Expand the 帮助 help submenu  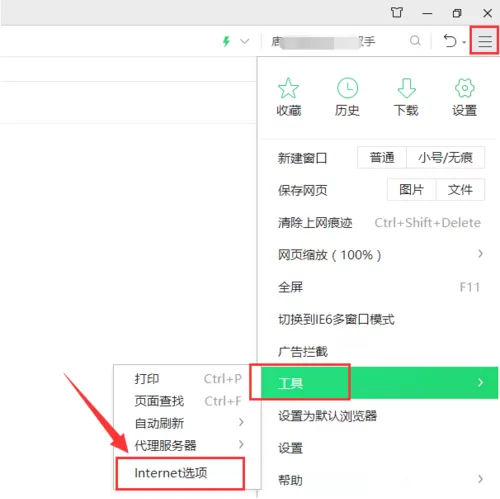(379, 480)
